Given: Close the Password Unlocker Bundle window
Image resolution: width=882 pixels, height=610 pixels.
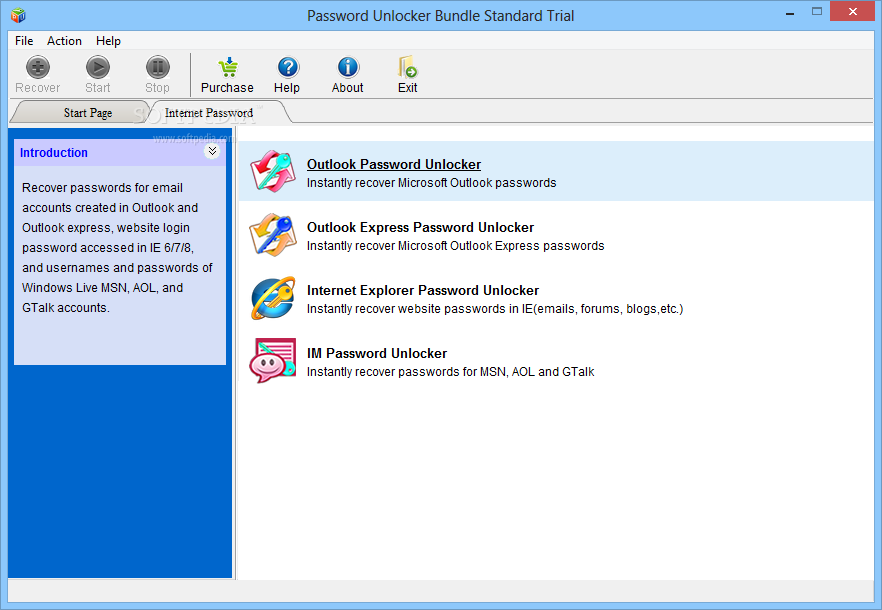Looking at the screenshot, I should click(x=853, y=12).
